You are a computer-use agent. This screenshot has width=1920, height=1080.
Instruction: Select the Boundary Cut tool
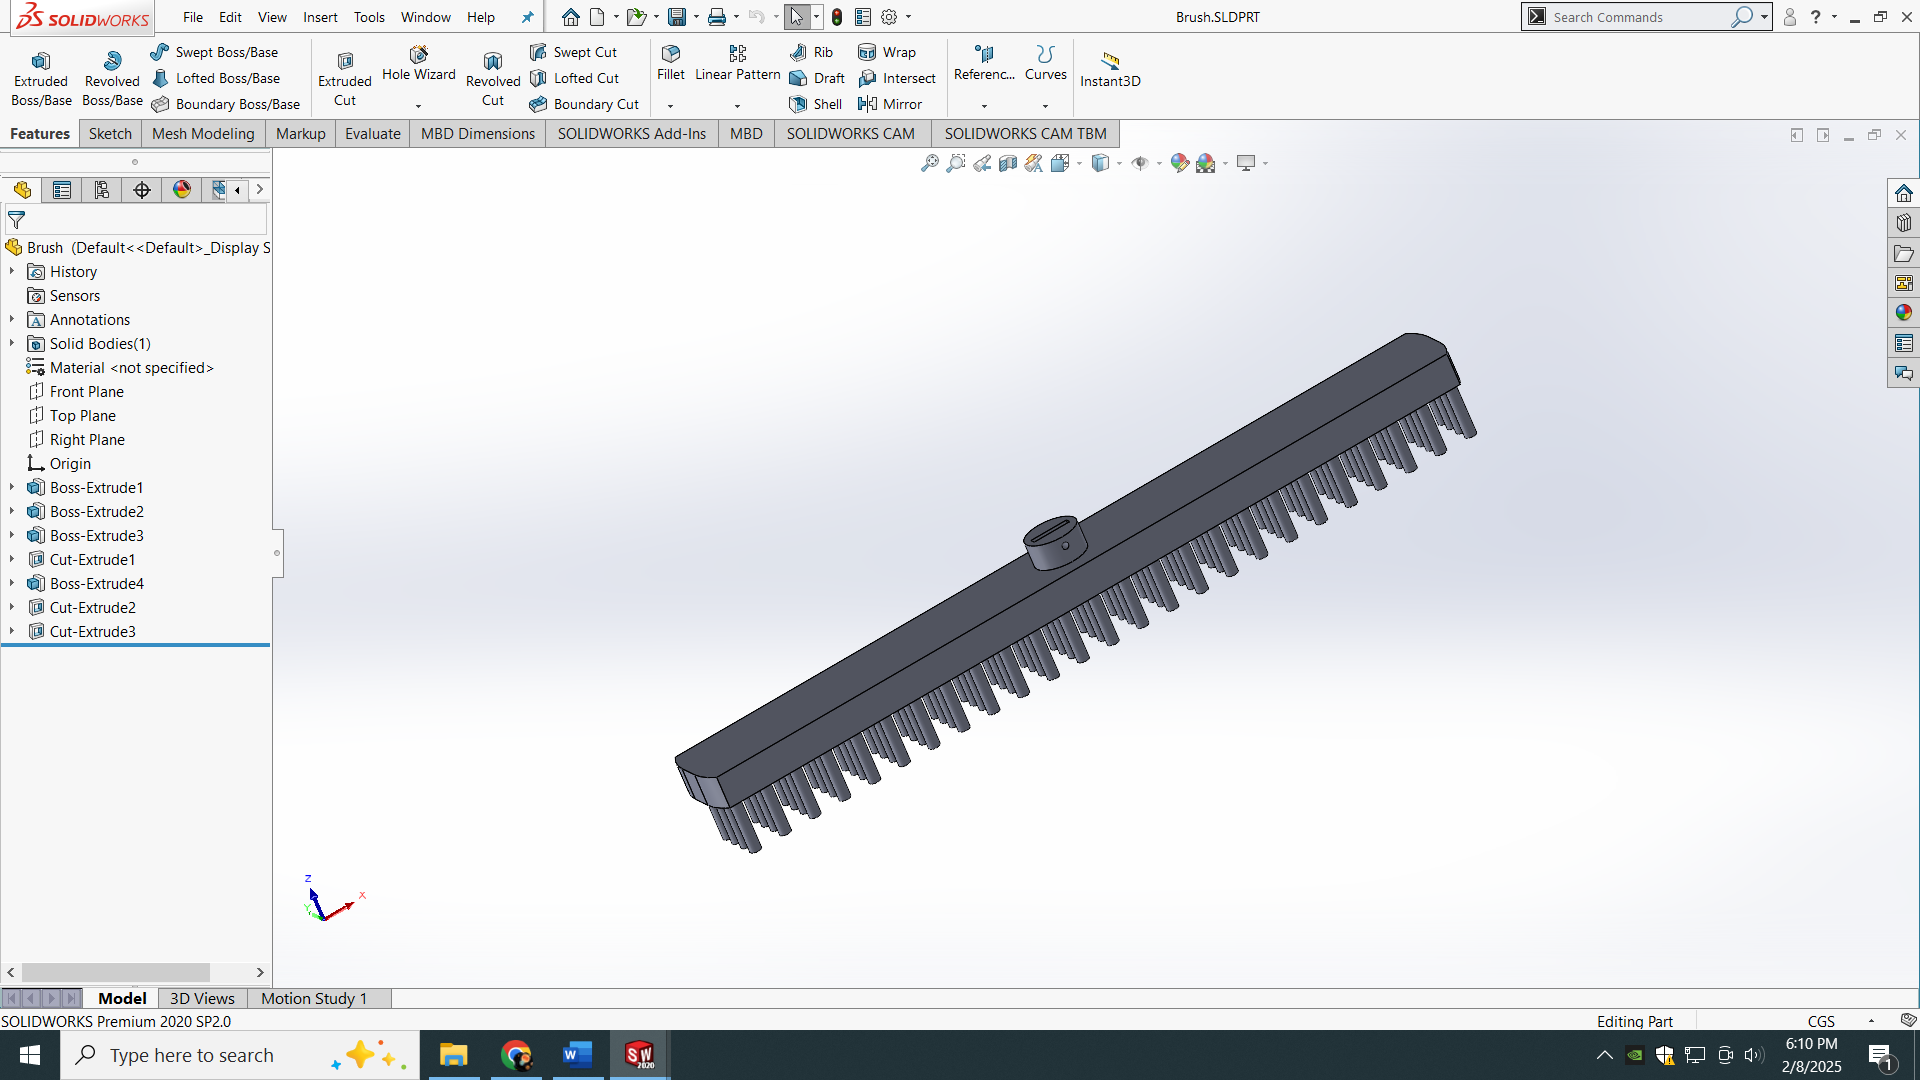pyautogui.click(x=584, y=104)
